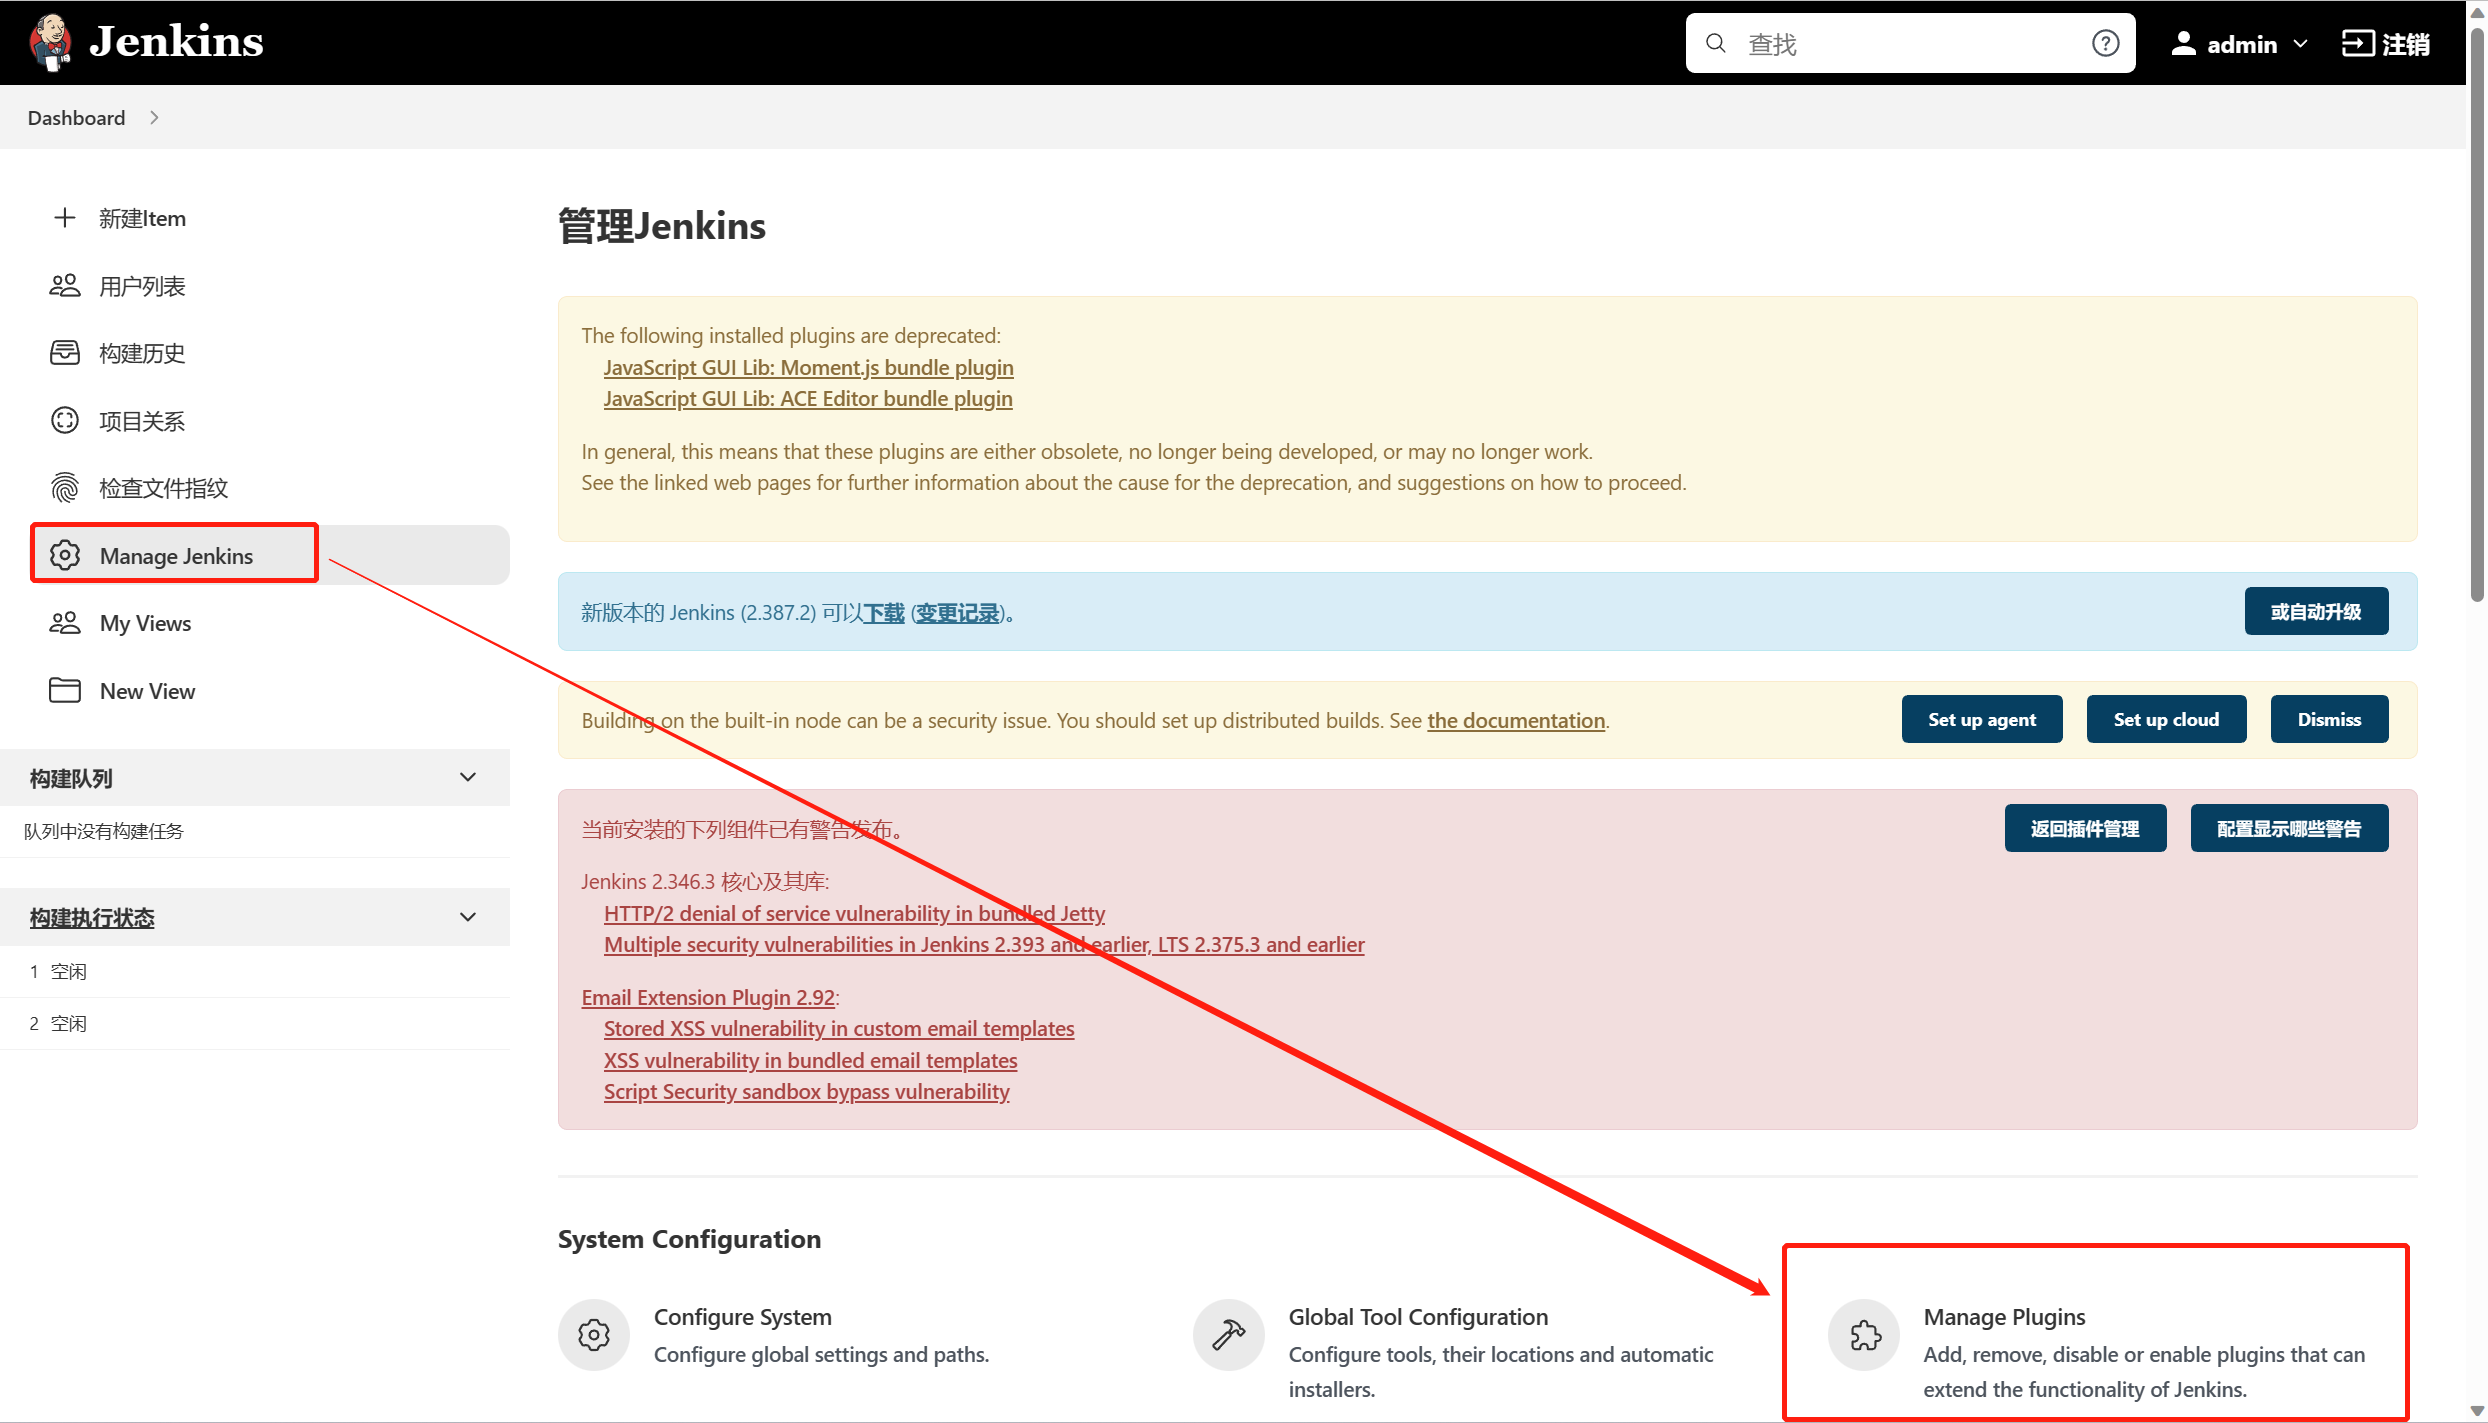Click the plus icon for 新建Item
Viewport: 2488px width, 1423px height.
pos(65,218)
